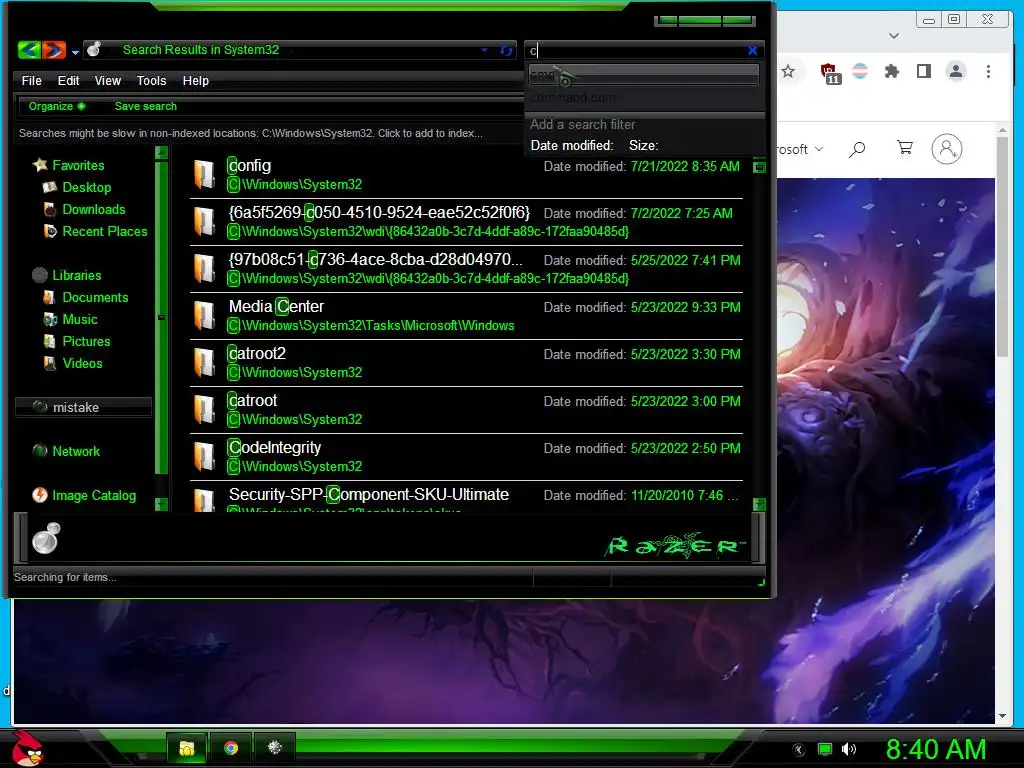Open Chrome Extensions puzzle icon
This screenshot has width=1024, height=768.
[891, 71]
